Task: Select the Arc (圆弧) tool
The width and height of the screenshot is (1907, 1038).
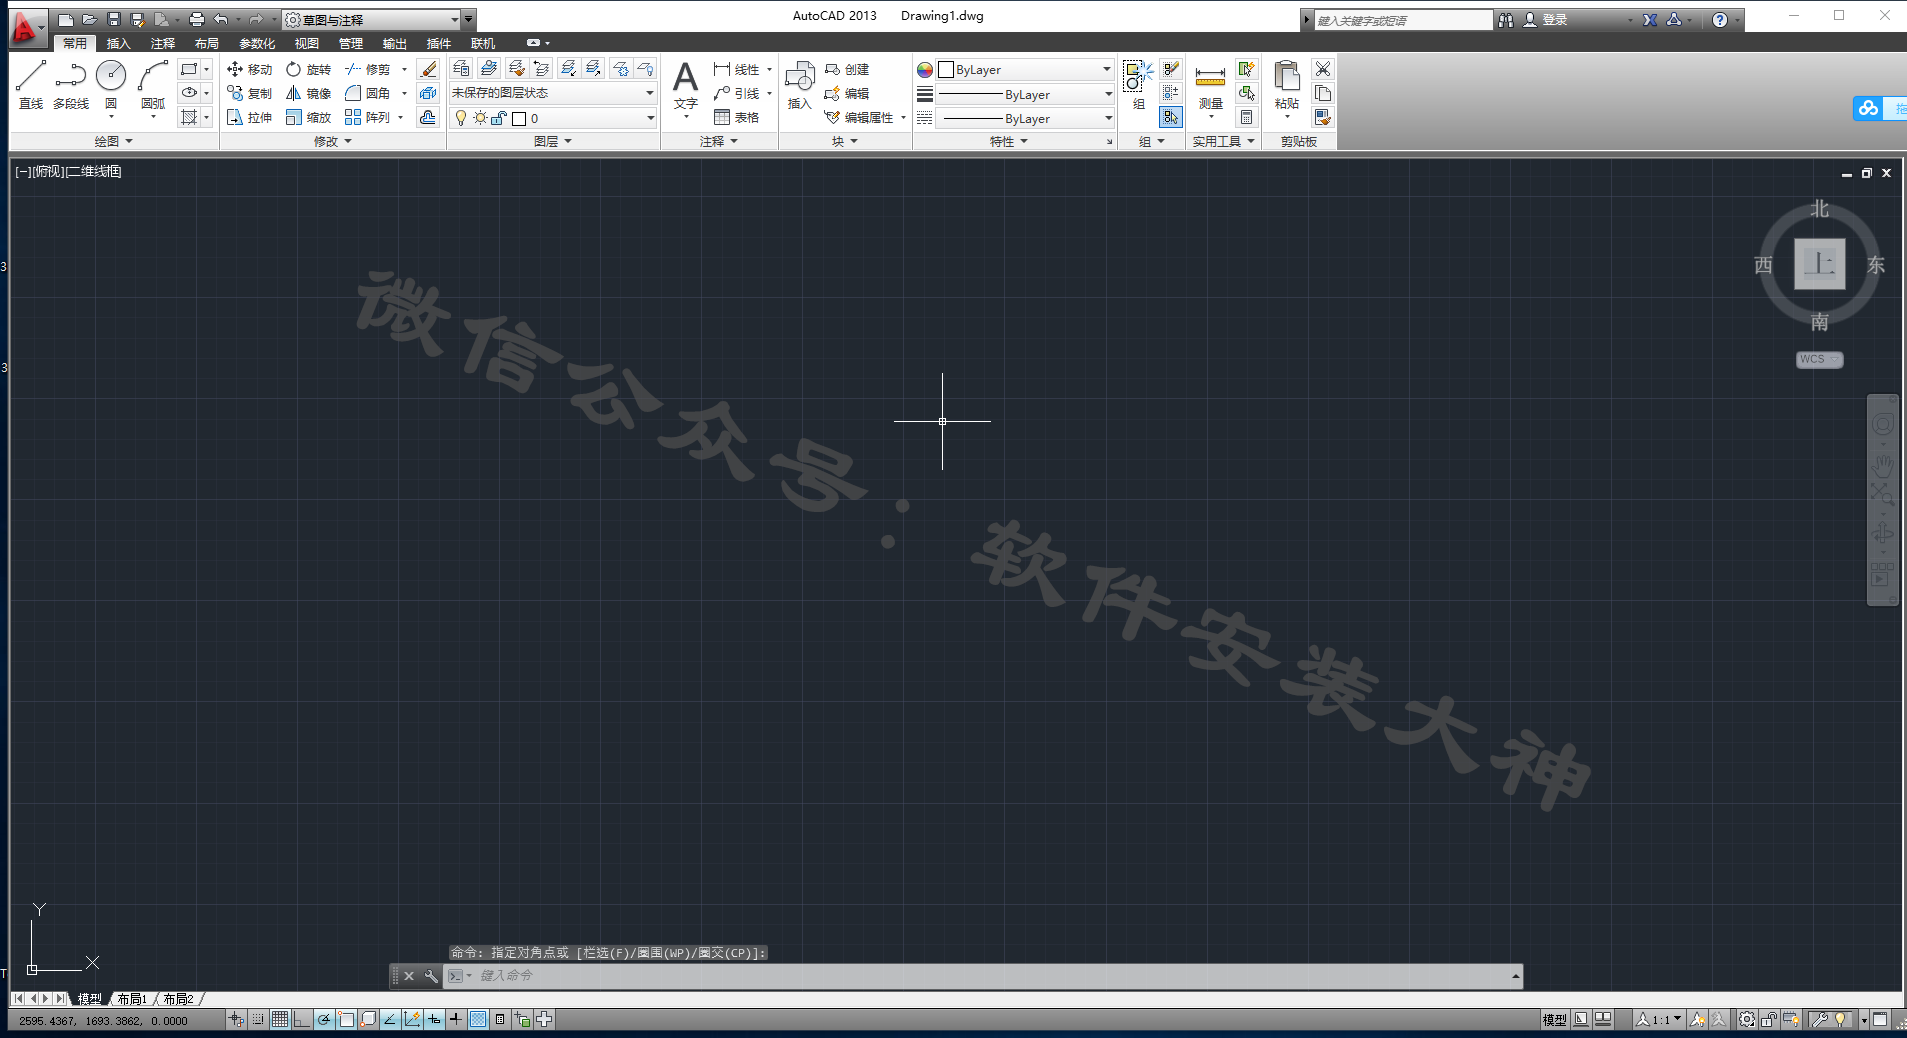Action: [153, 84]
